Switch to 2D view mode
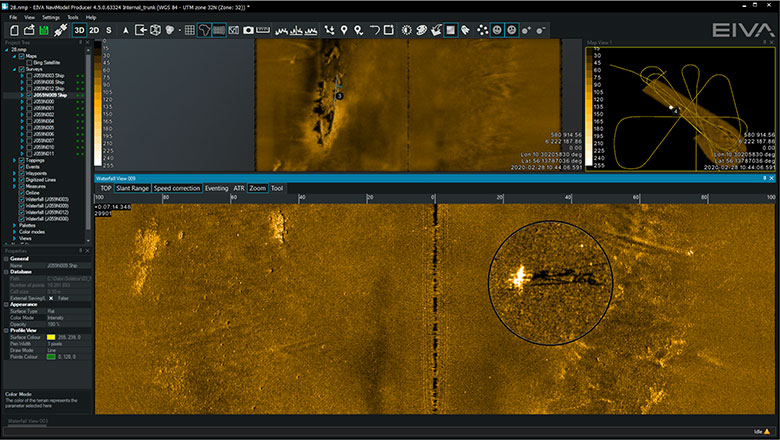This screenshot has width=780, height=440. [x=94, y=30]
